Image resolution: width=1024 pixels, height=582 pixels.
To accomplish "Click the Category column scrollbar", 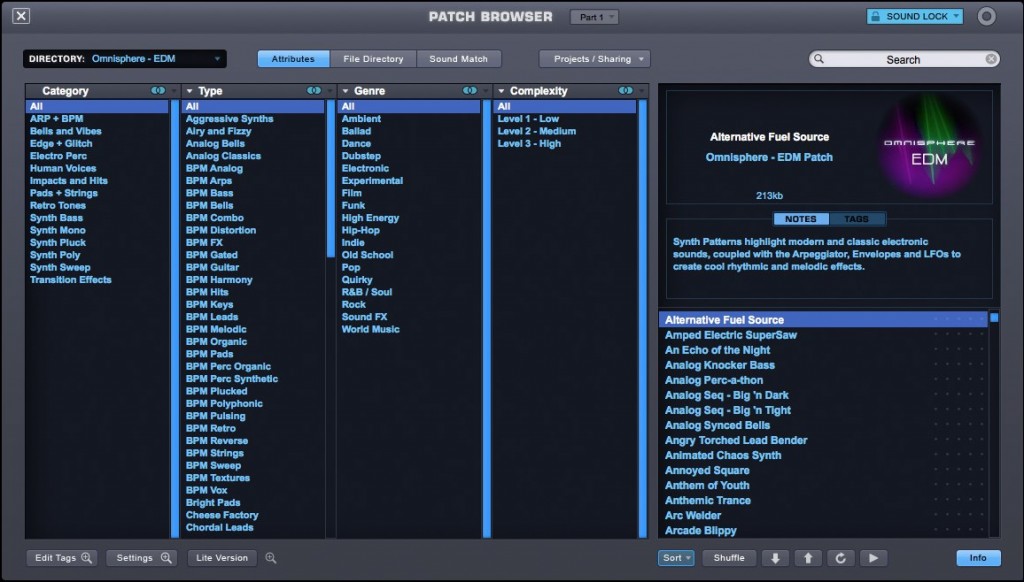I will (x=174, y=319).
